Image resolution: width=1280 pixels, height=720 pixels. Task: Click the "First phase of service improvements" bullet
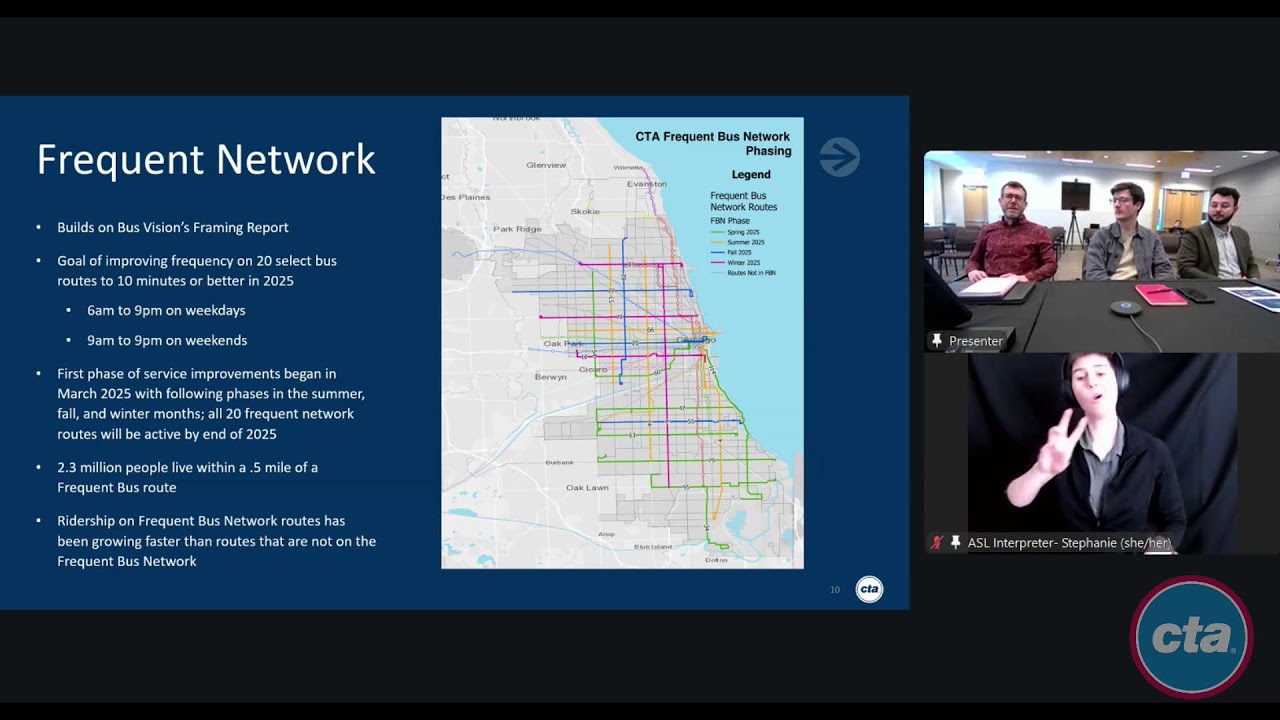click(x=211, y=404)
